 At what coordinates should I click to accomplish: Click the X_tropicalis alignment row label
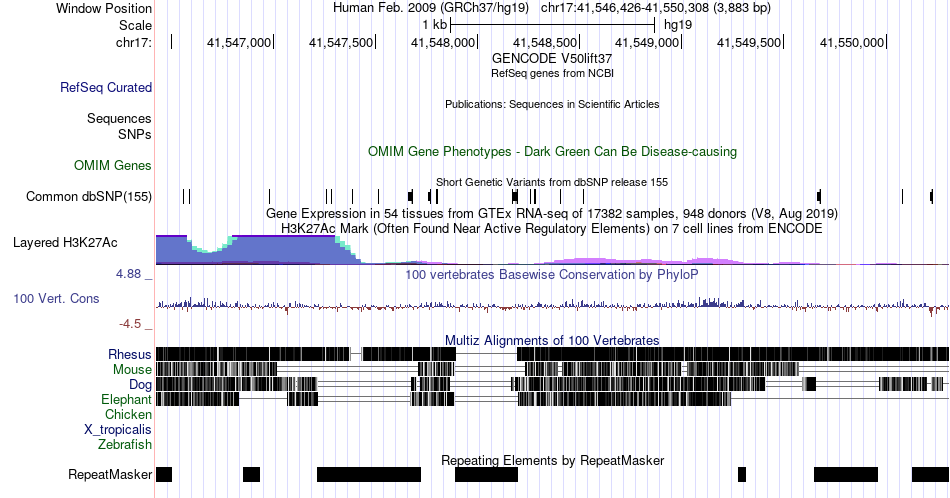click(x=118, y=430)
